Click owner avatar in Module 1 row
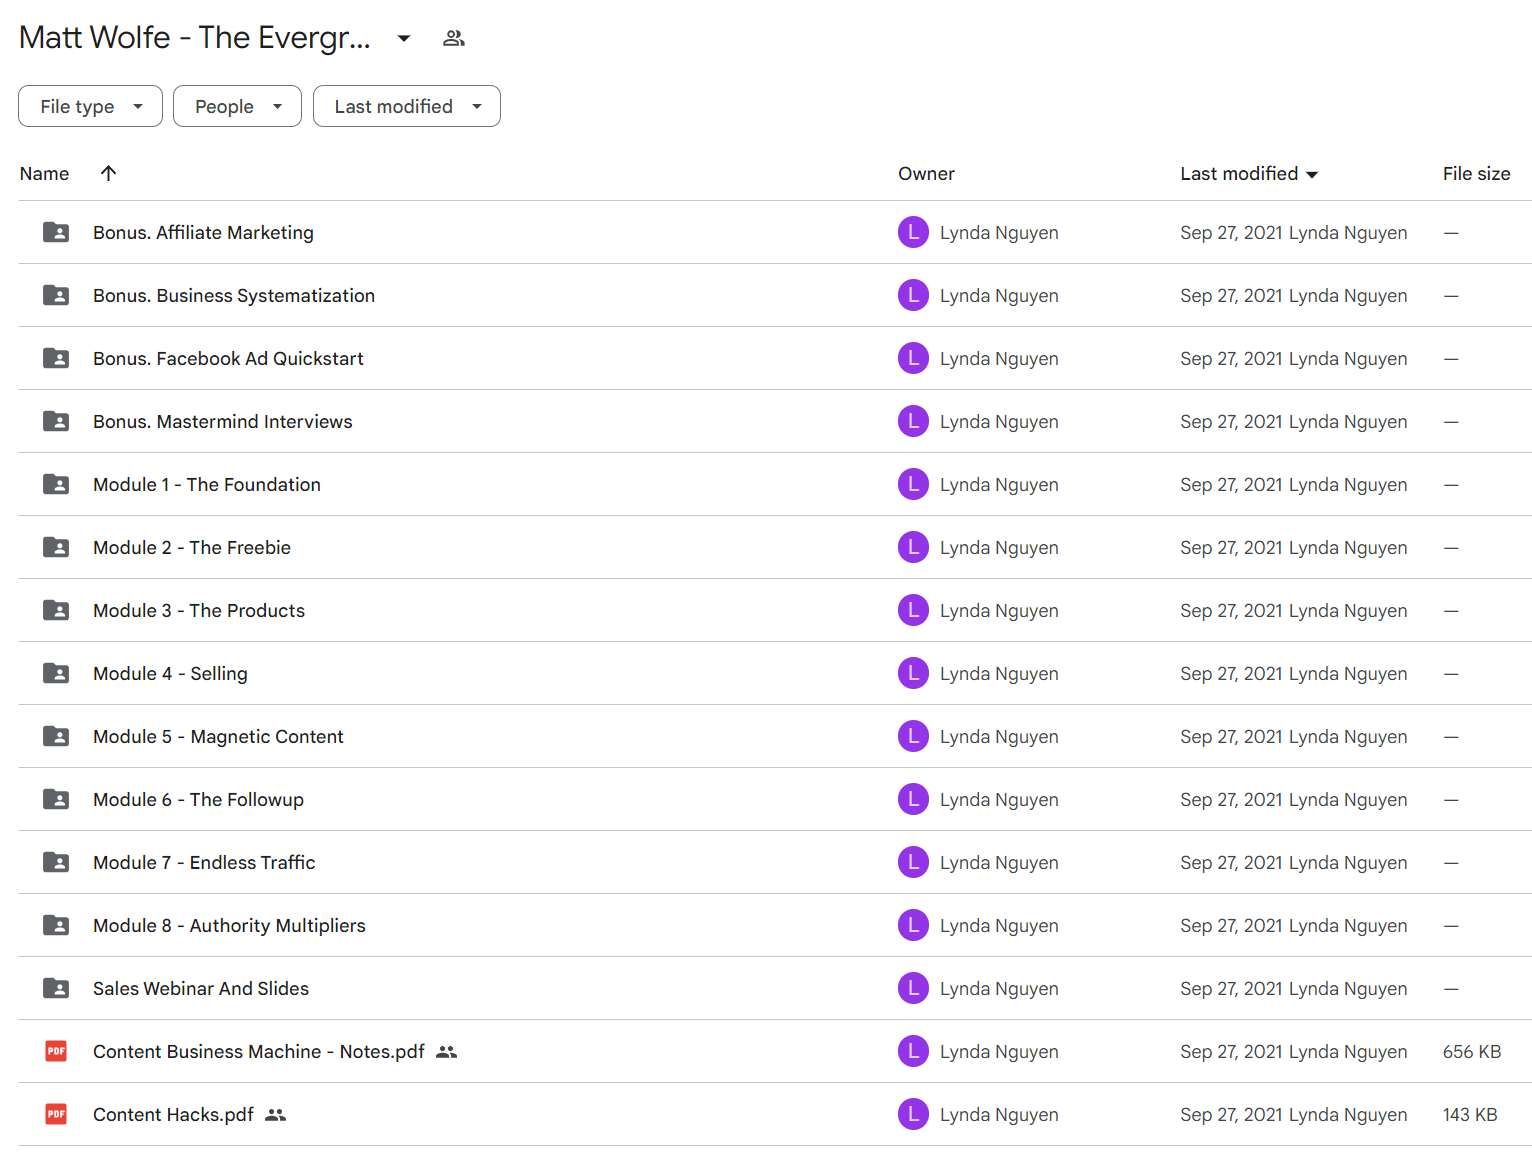 pos(913,484)
